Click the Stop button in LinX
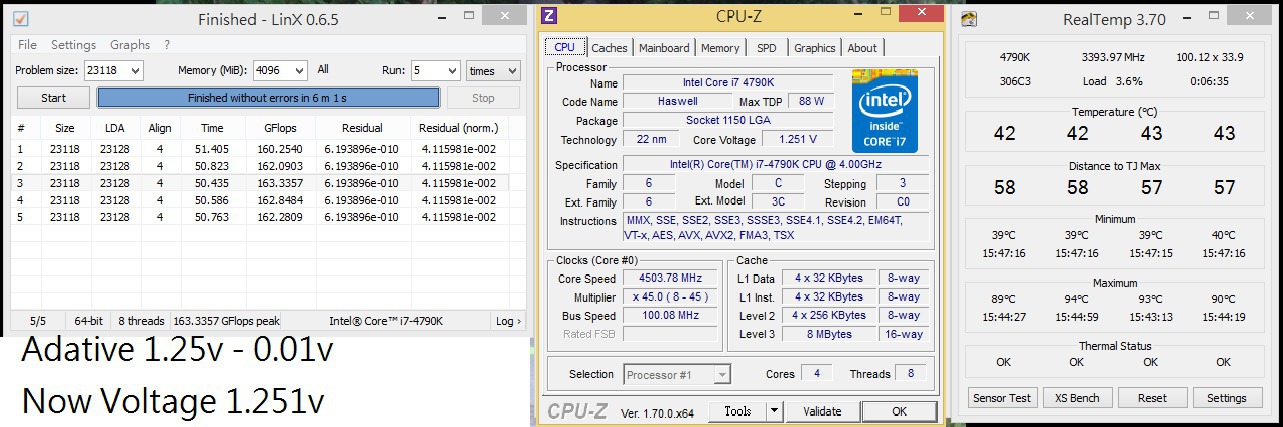This screenshot has width=1283, height=427. click(483, 98)
